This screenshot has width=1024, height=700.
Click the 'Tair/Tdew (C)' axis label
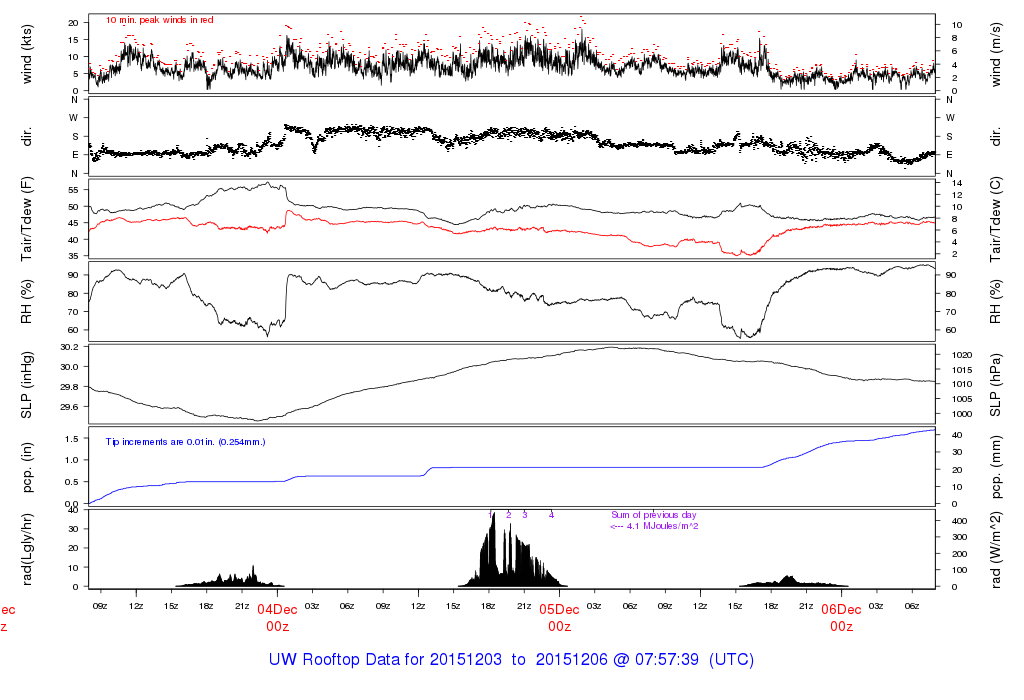click(x=995, y=220)
